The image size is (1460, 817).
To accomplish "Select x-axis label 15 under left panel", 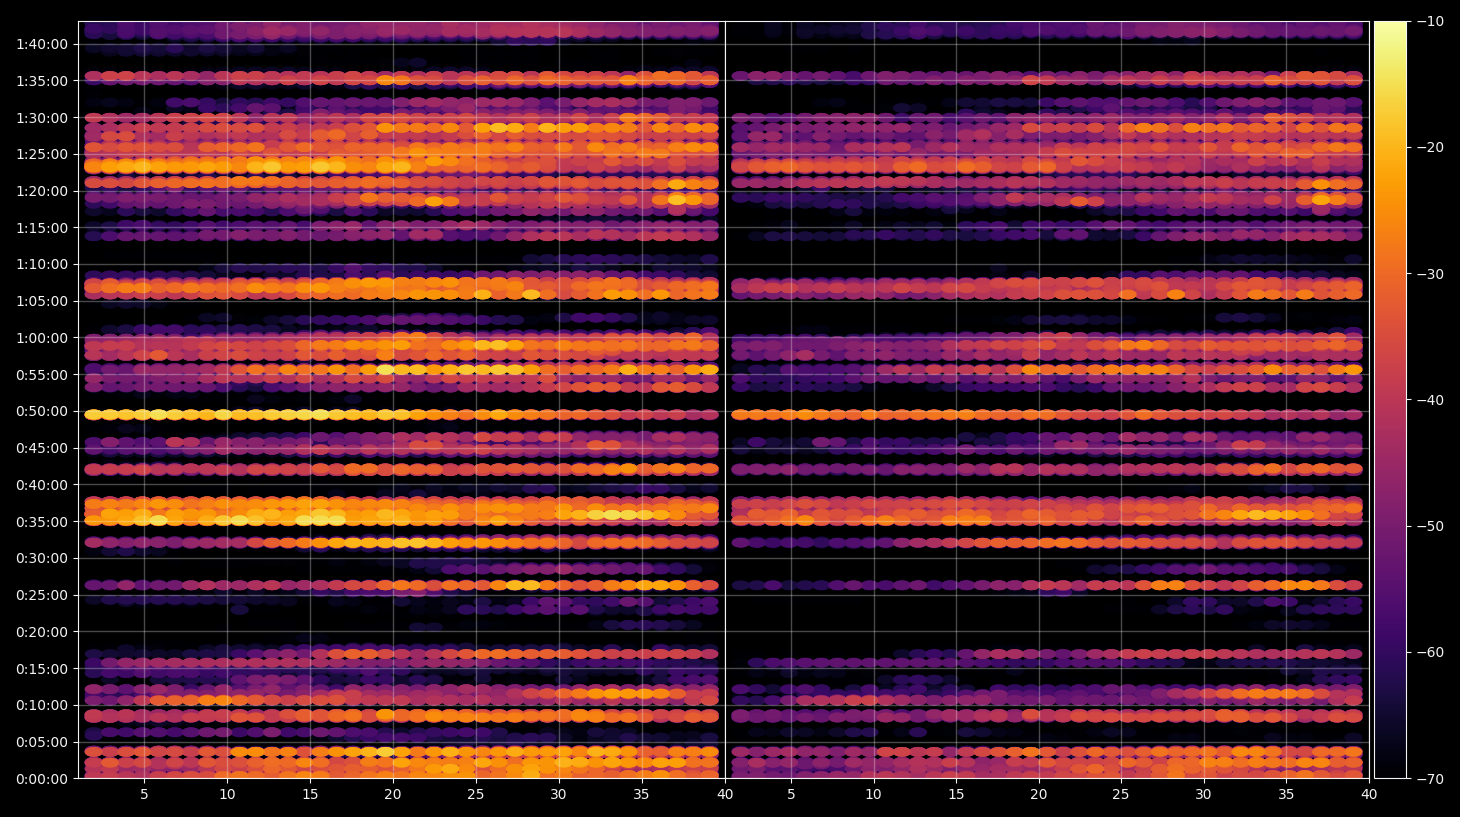I will [x=310, y=795].
